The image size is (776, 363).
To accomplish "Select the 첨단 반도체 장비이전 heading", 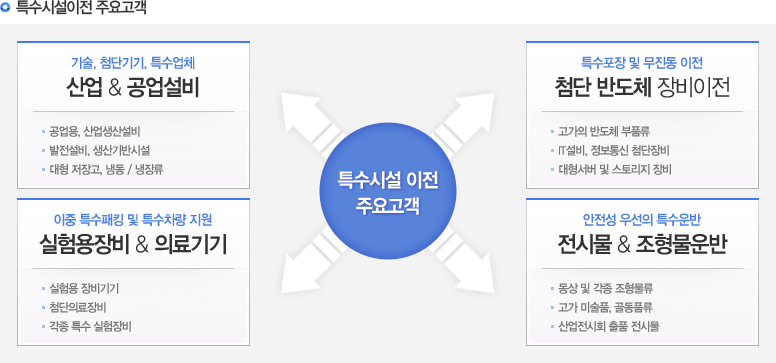I will 642,88.
